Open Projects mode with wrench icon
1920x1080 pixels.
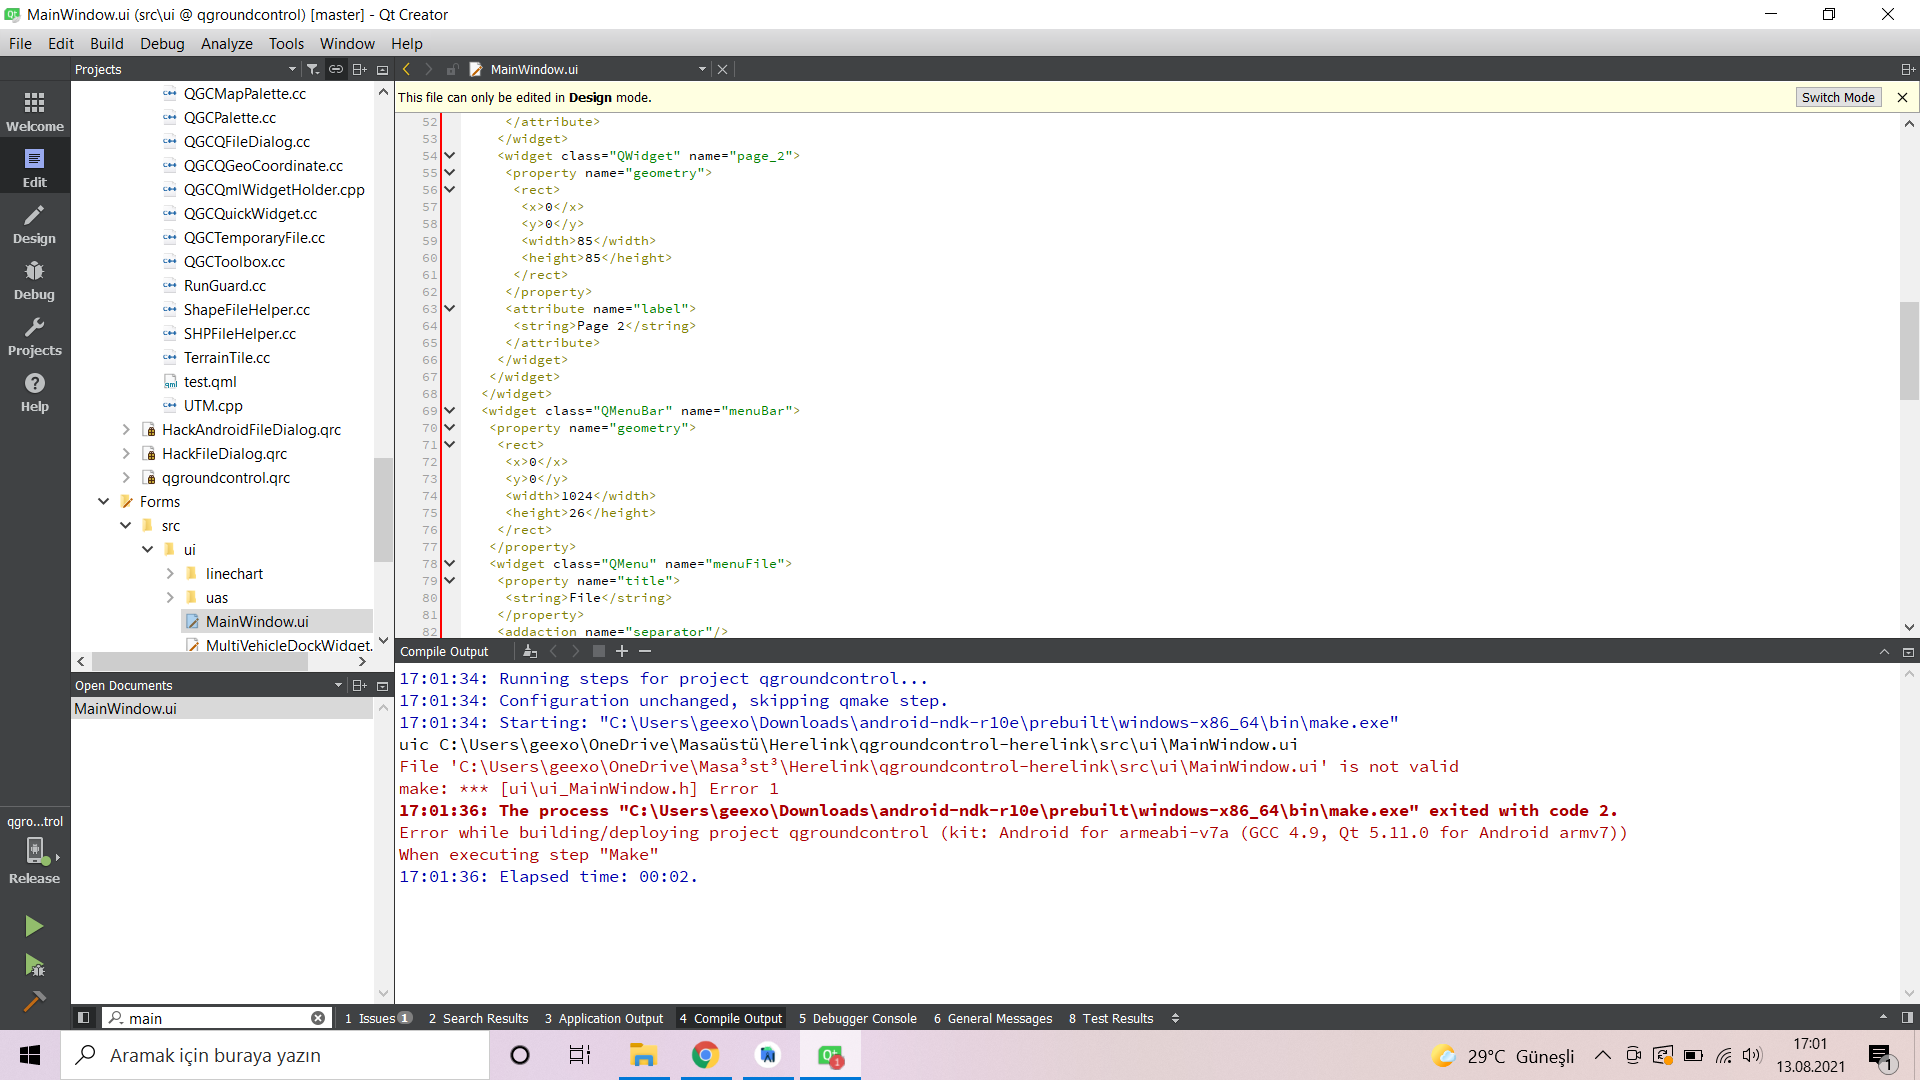pos(34,336)
